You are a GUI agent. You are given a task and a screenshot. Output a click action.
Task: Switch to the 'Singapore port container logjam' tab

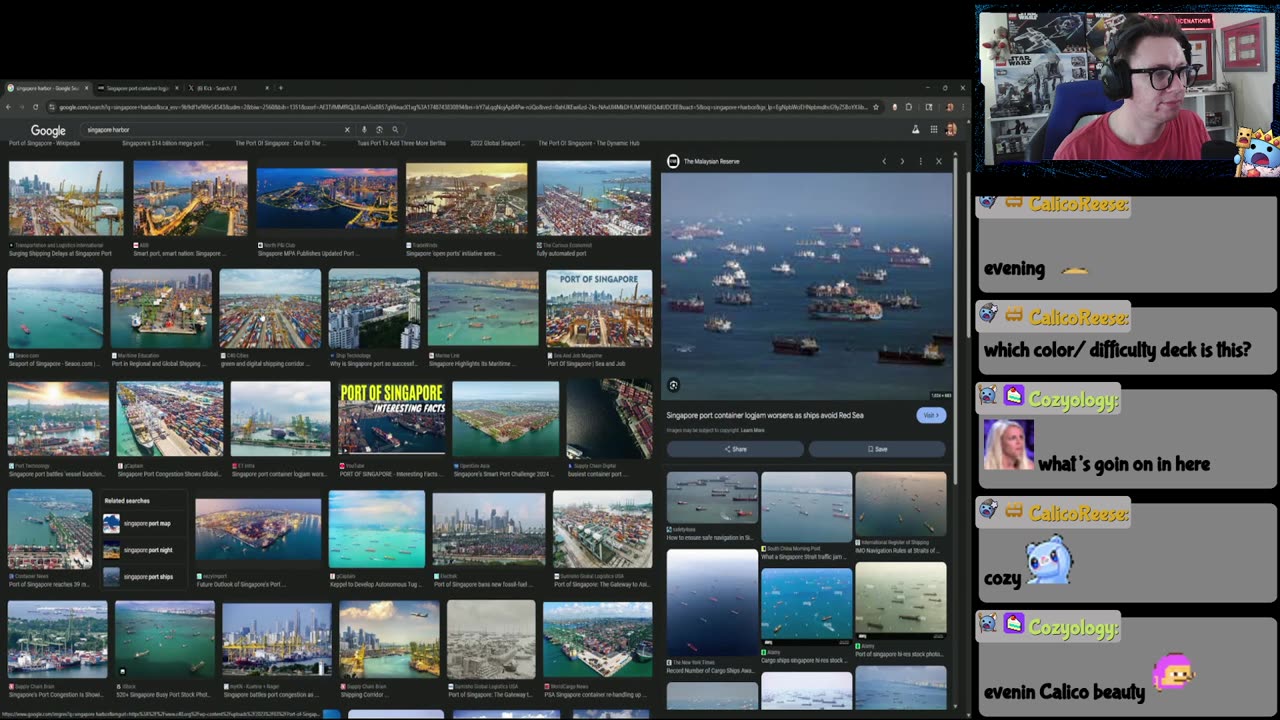138,88
